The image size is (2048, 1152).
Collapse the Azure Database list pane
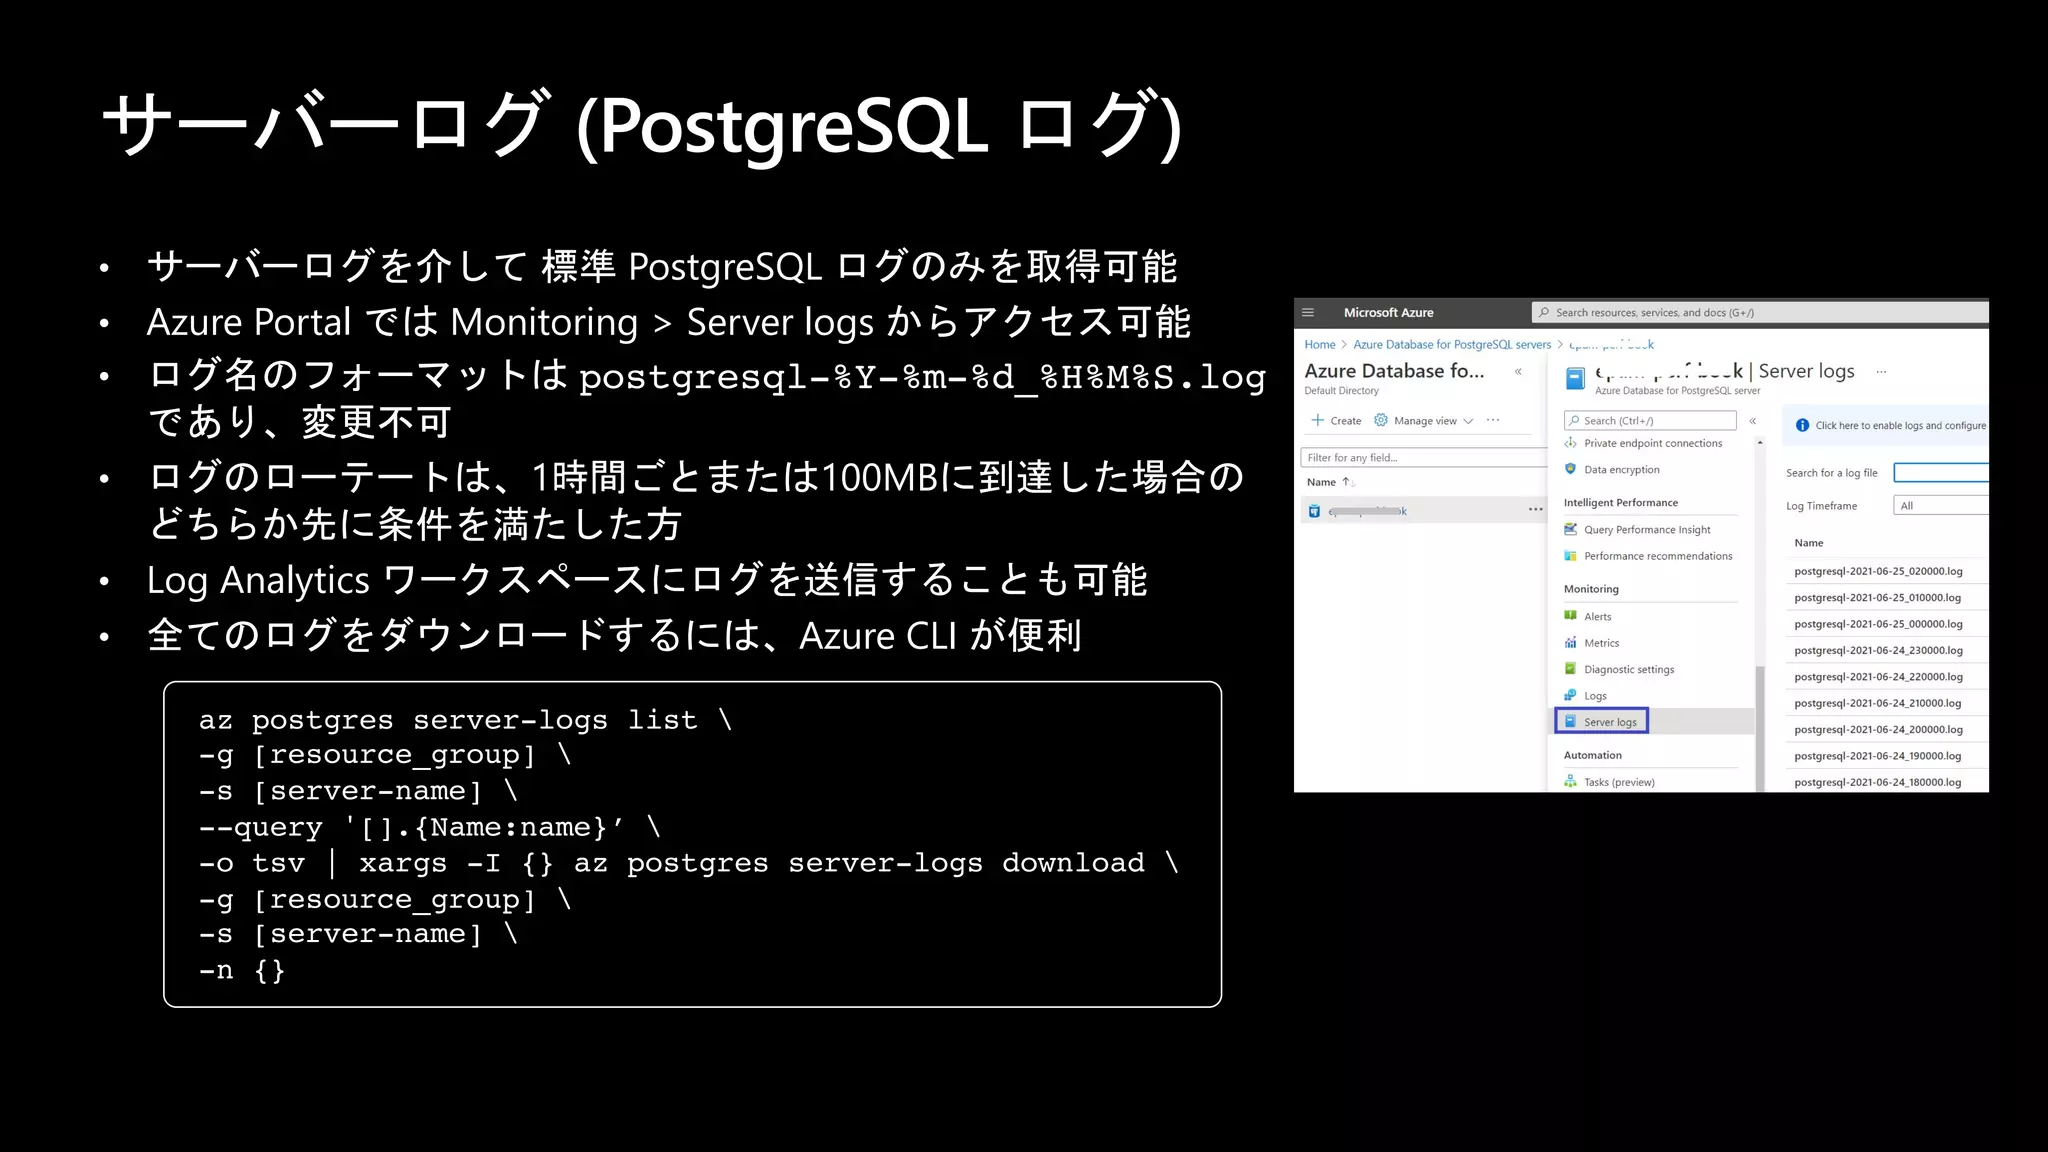pos(1518,371)
